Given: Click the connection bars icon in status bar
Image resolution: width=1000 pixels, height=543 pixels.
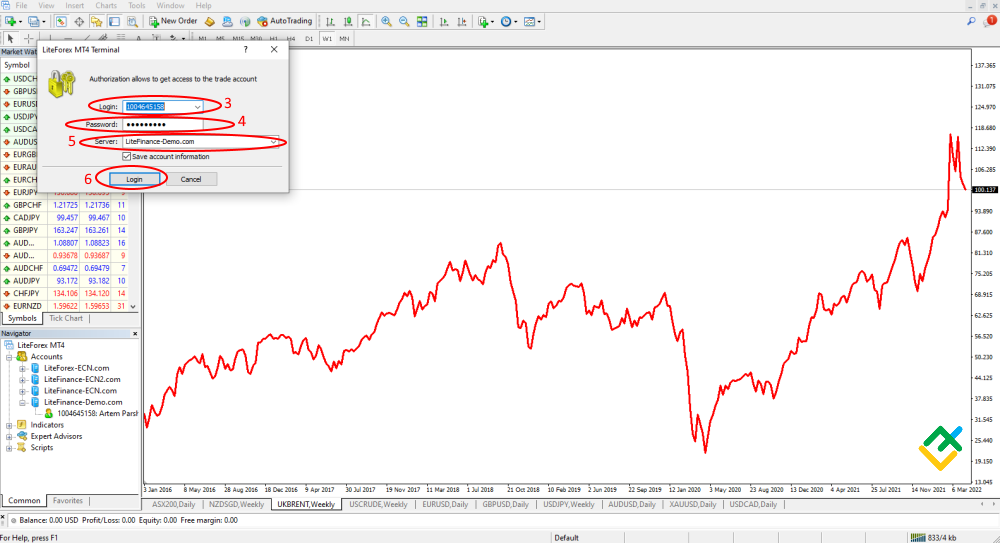Looking at the screenshot, I should click(x=918, y=537).
